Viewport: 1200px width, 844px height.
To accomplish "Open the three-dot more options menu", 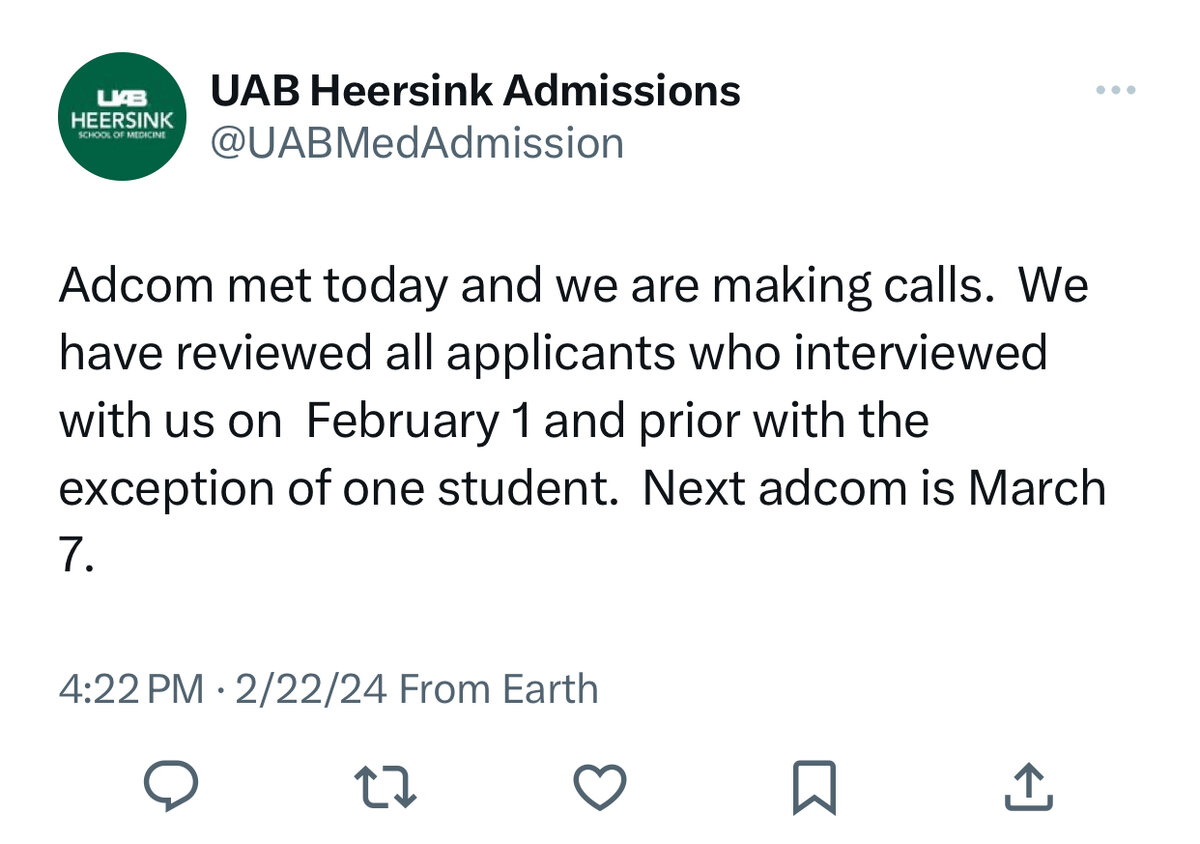I will pyautogui.click(x=1115, y=91).
